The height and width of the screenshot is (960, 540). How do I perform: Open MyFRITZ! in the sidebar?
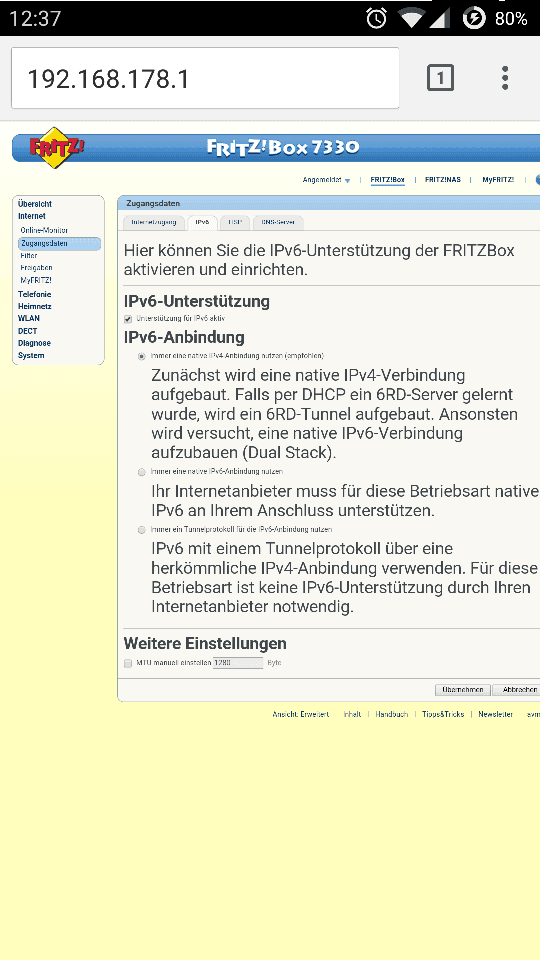[36, 280]
